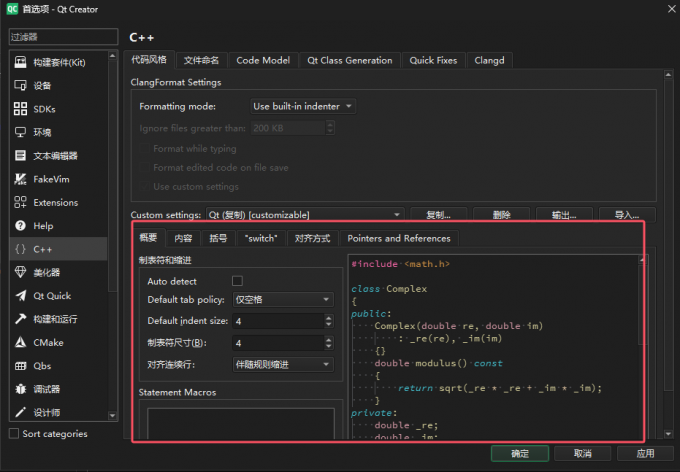680x472 pixels.
Task: Select the CMake category icon
Action: (x=20, y=342)
